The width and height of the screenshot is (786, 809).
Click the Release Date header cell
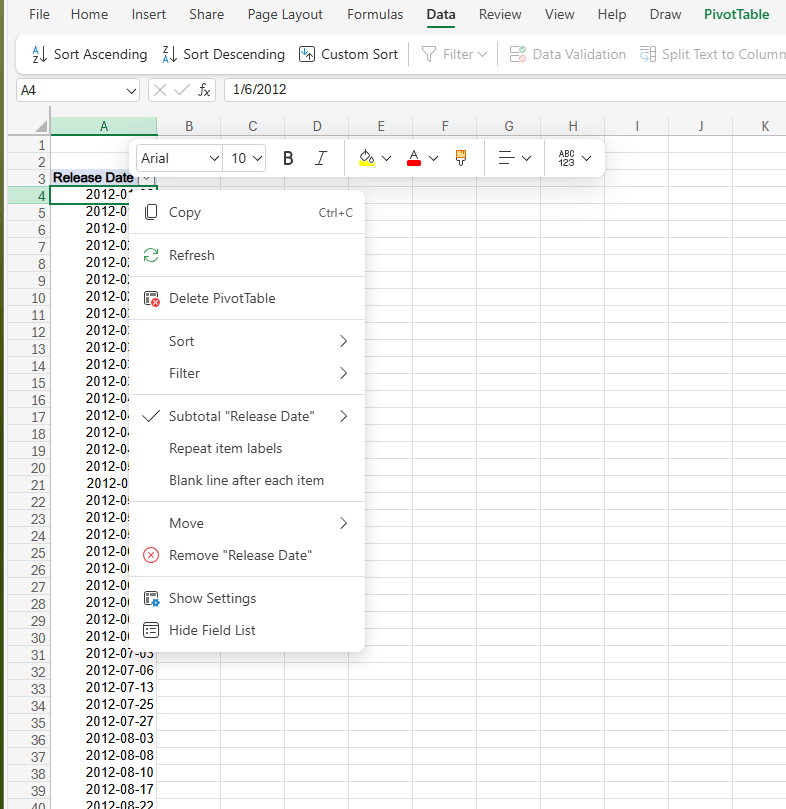pos(94,178)
